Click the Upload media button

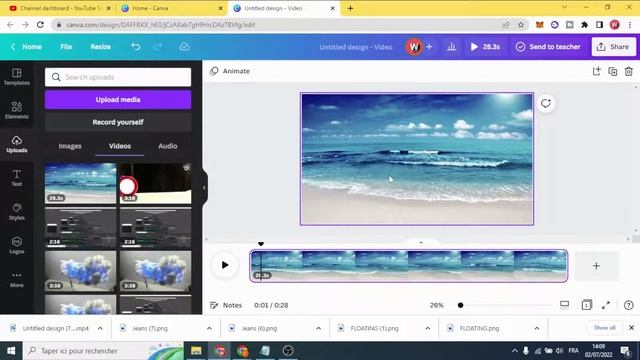click(118, 100)
